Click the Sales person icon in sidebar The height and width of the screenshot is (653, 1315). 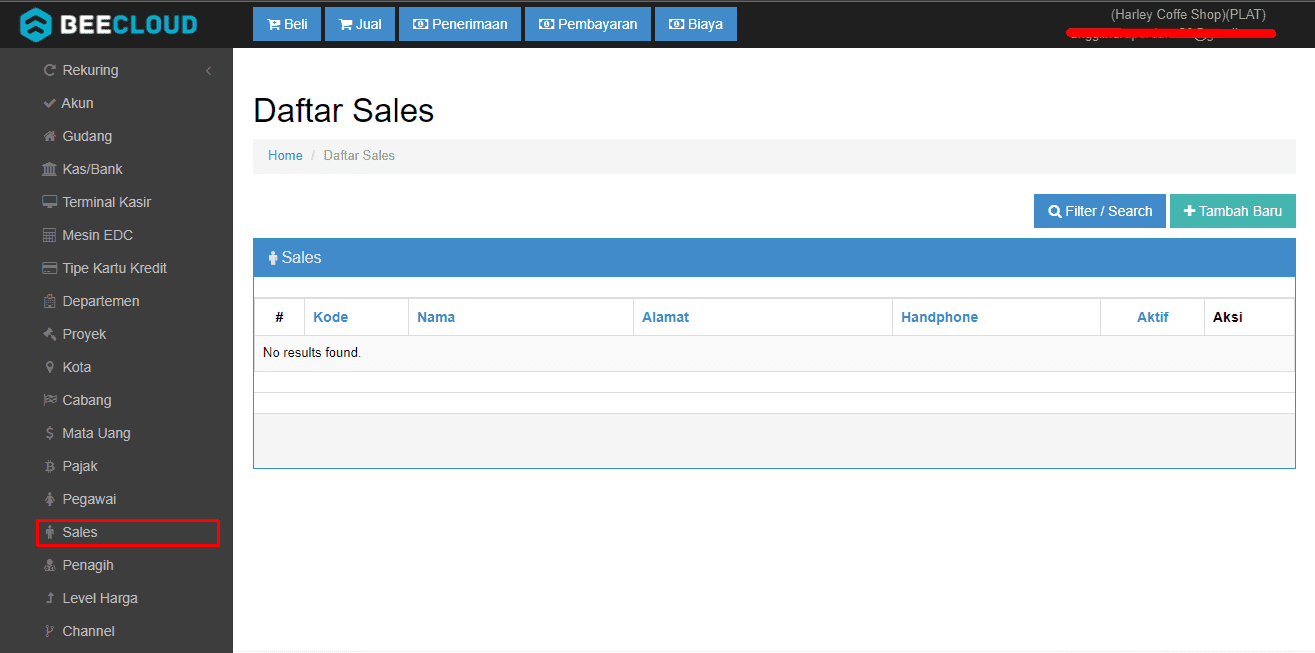coord(50,532)
